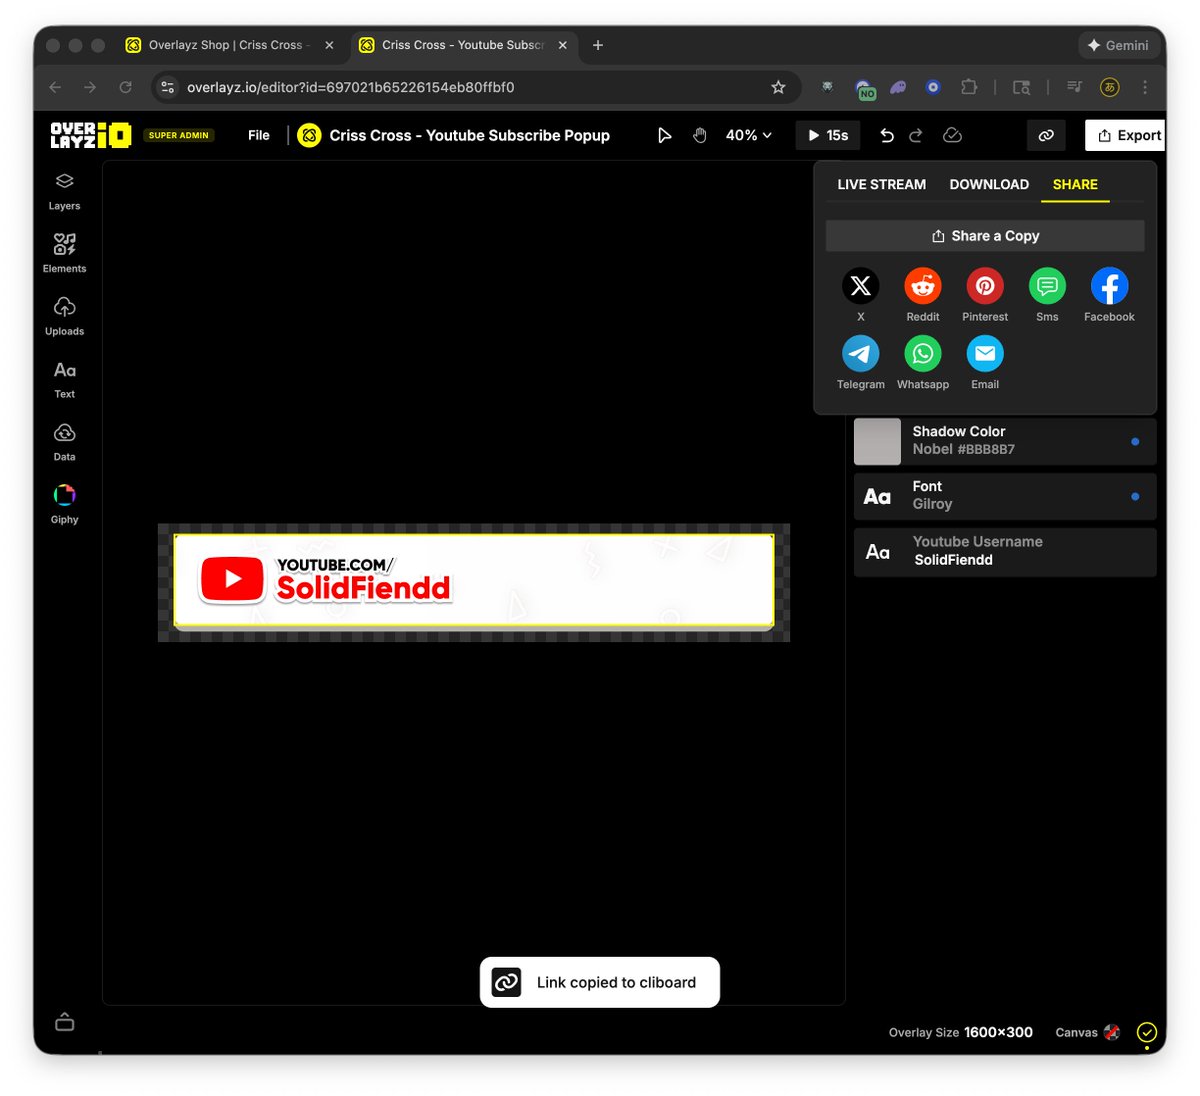Open the Uploads panel

(64, 316)
